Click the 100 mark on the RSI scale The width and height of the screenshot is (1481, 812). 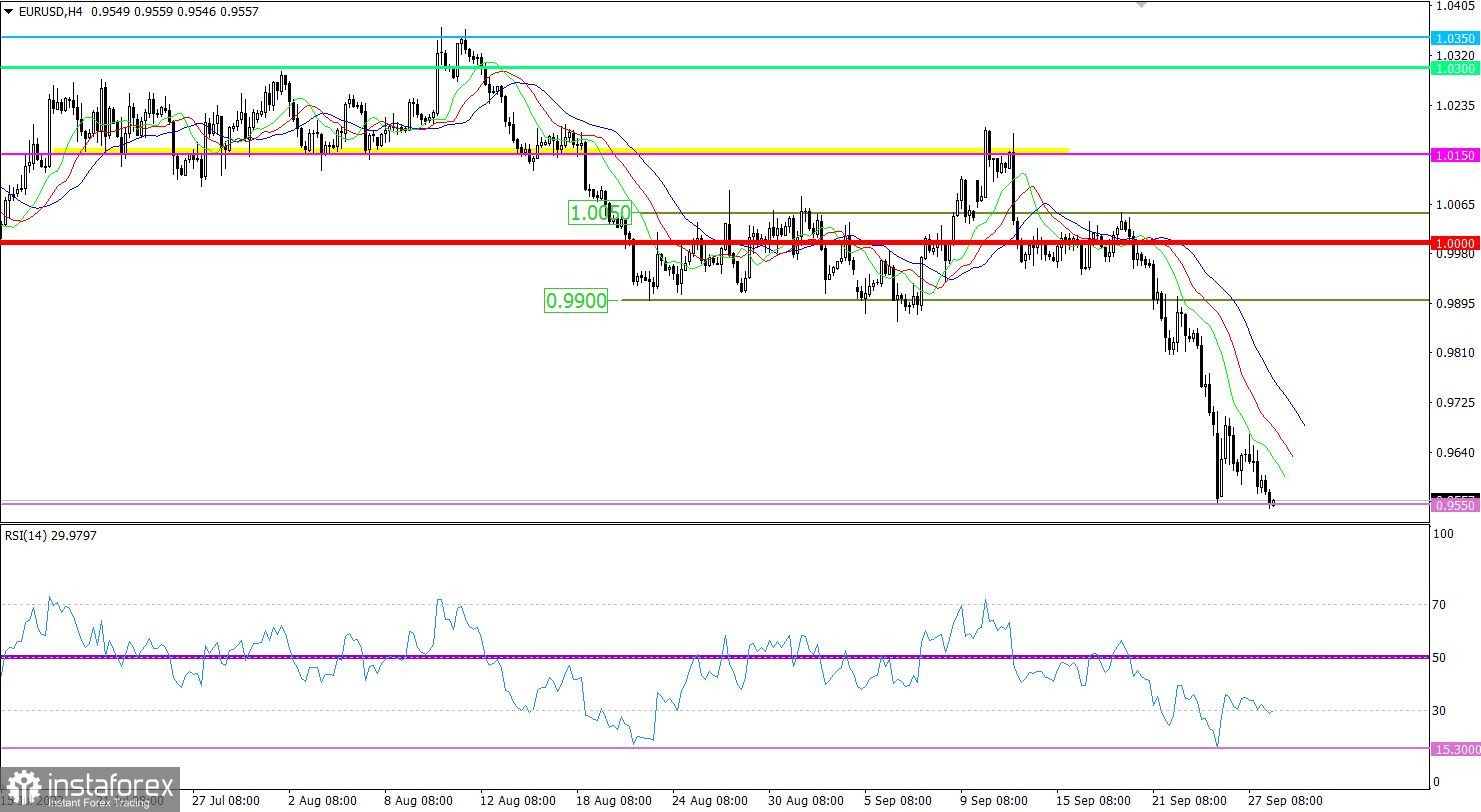(1443, 536)
